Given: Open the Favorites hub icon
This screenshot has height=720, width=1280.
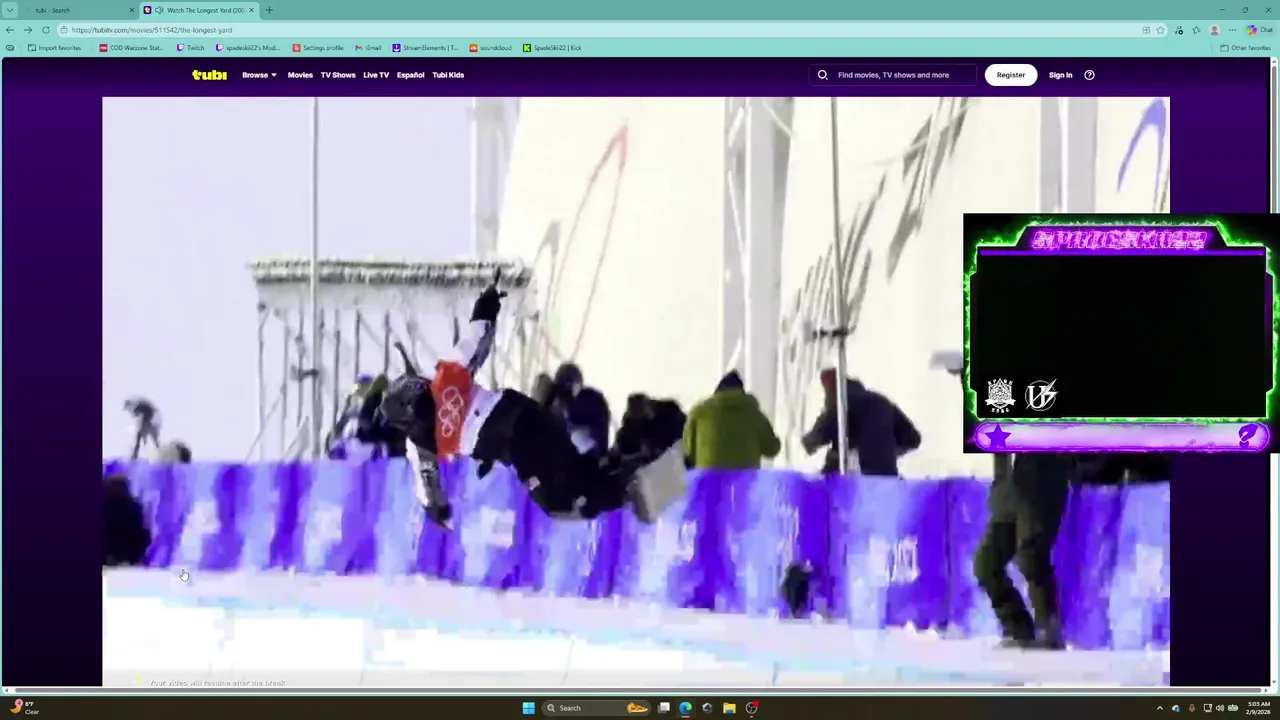Looking at the screenshot, I should coord(1197,30).
